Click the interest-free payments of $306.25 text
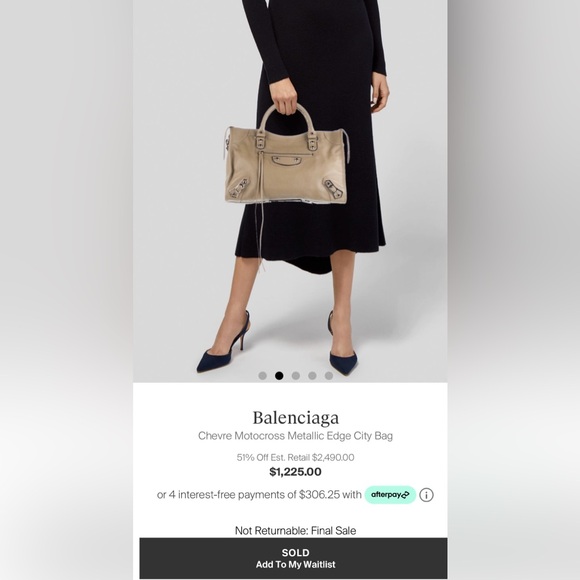The width and height of the screenshot is (580, 580). 259,495
